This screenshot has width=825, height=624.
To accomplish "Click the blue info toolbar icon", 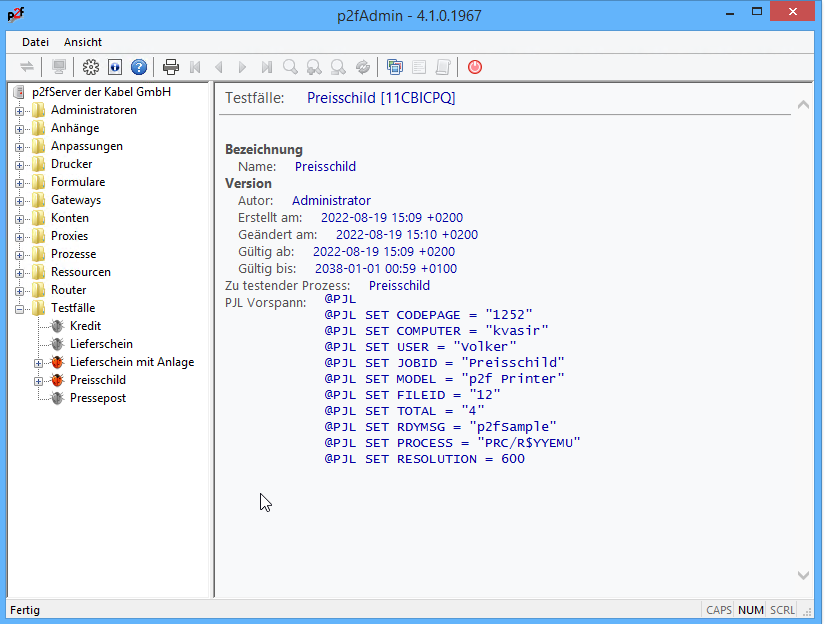I will pyautogui.click(x=115, y=67).
